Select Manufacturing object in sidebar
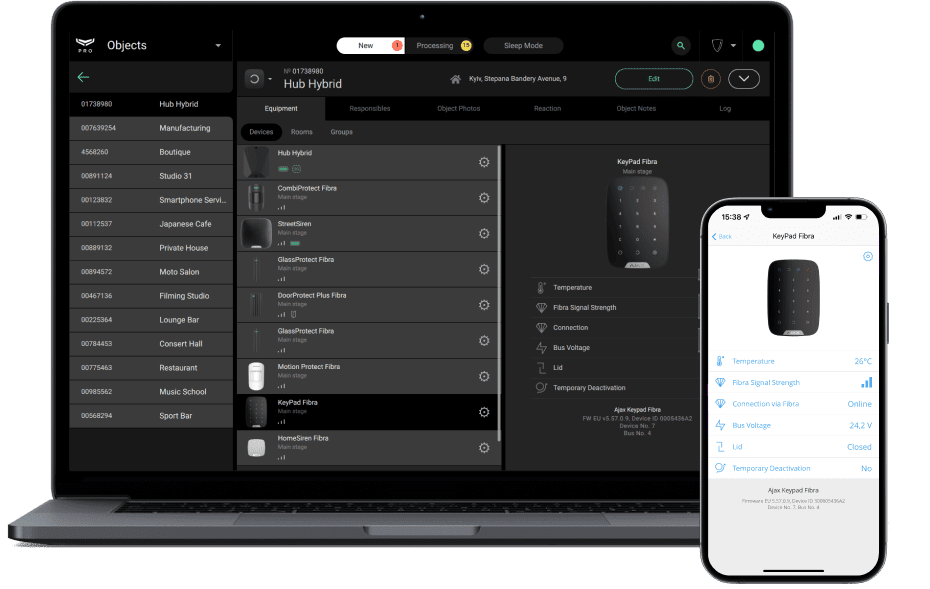 pos(151,128)
